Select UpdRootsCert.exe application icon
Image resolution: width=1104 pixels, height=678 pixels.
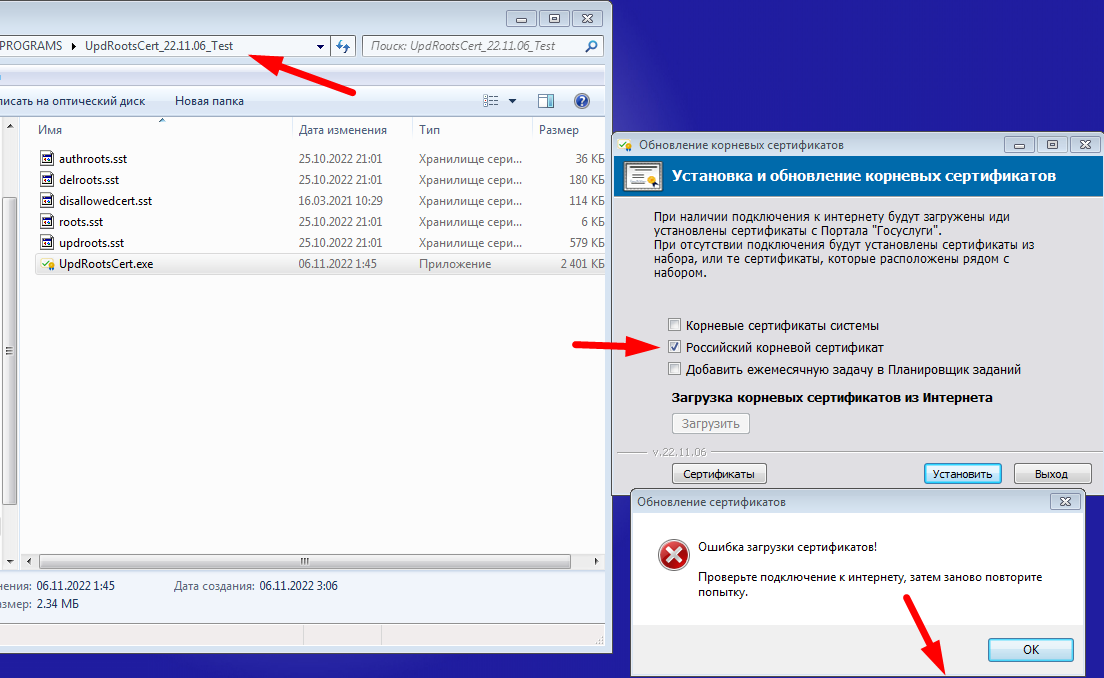47,264
